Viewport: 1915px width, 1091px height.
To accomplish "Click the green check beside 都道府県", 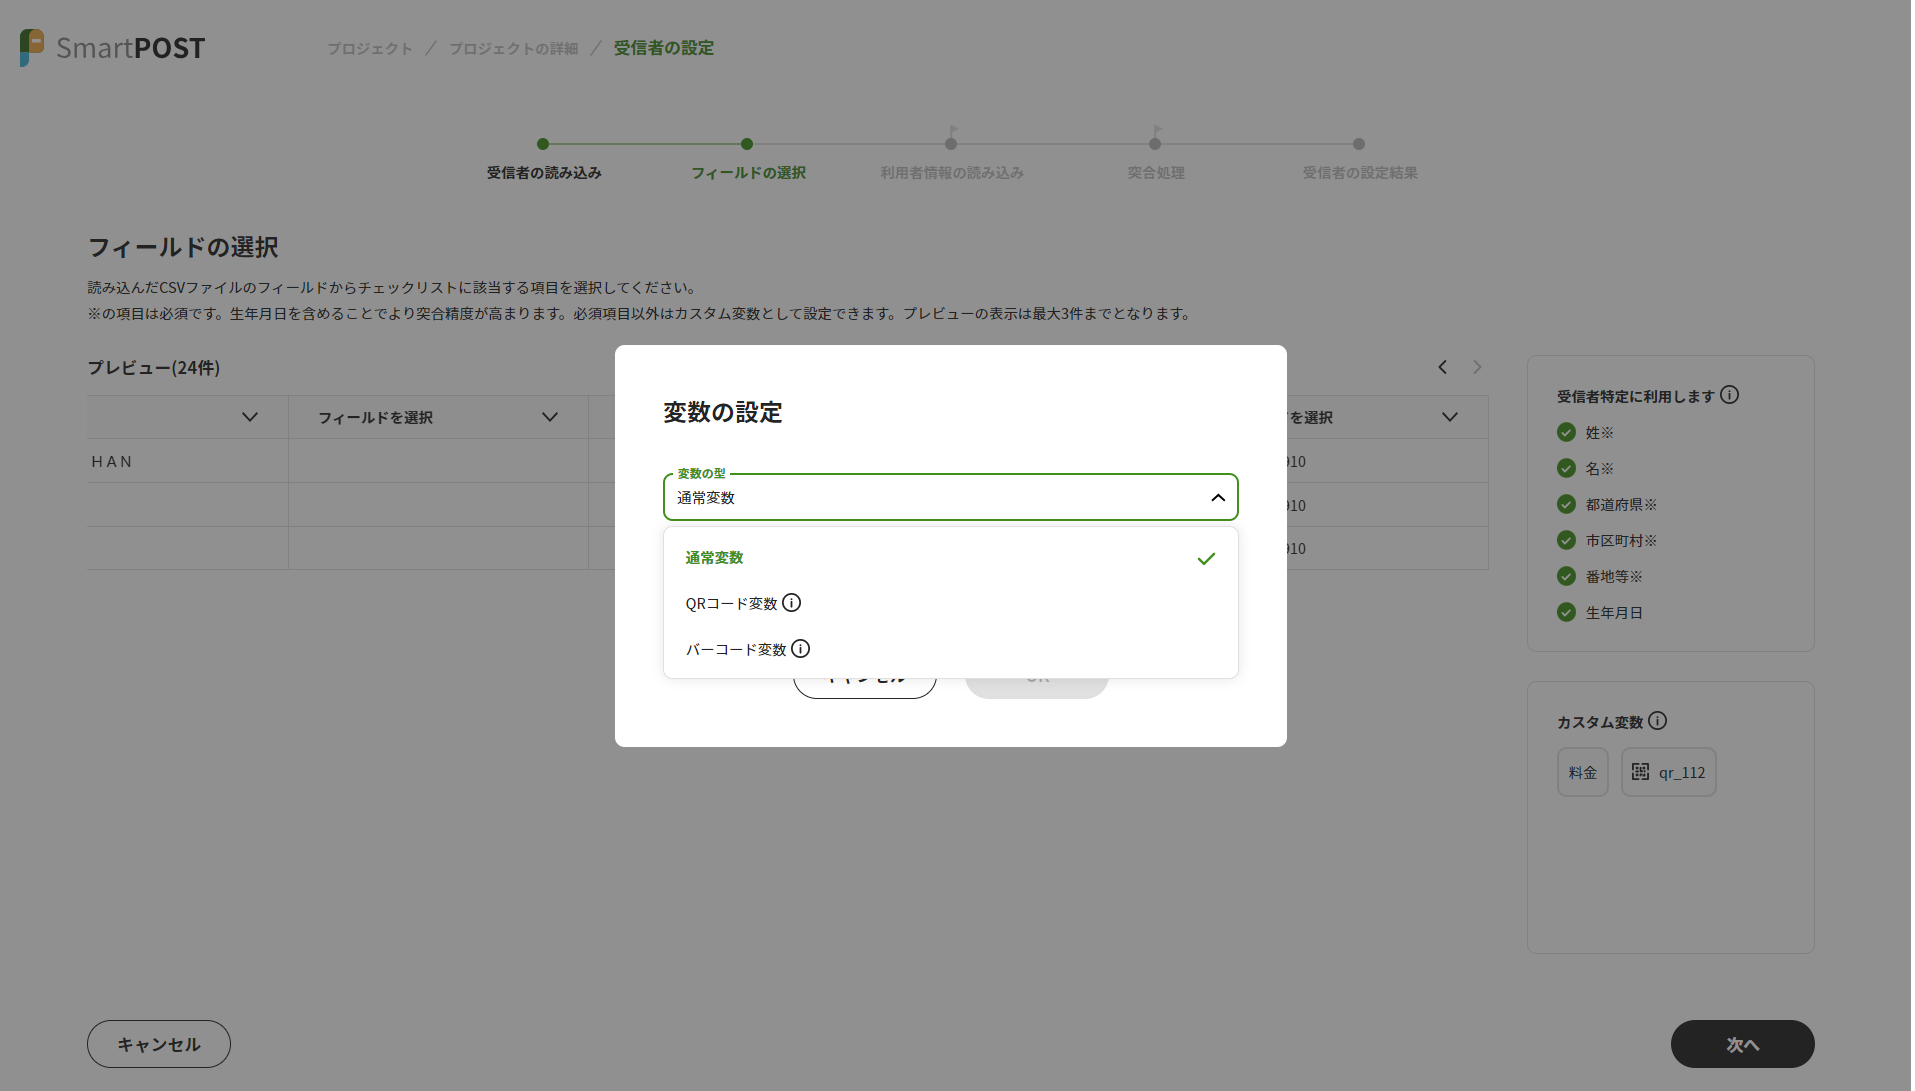I will tap(1566, 504).
